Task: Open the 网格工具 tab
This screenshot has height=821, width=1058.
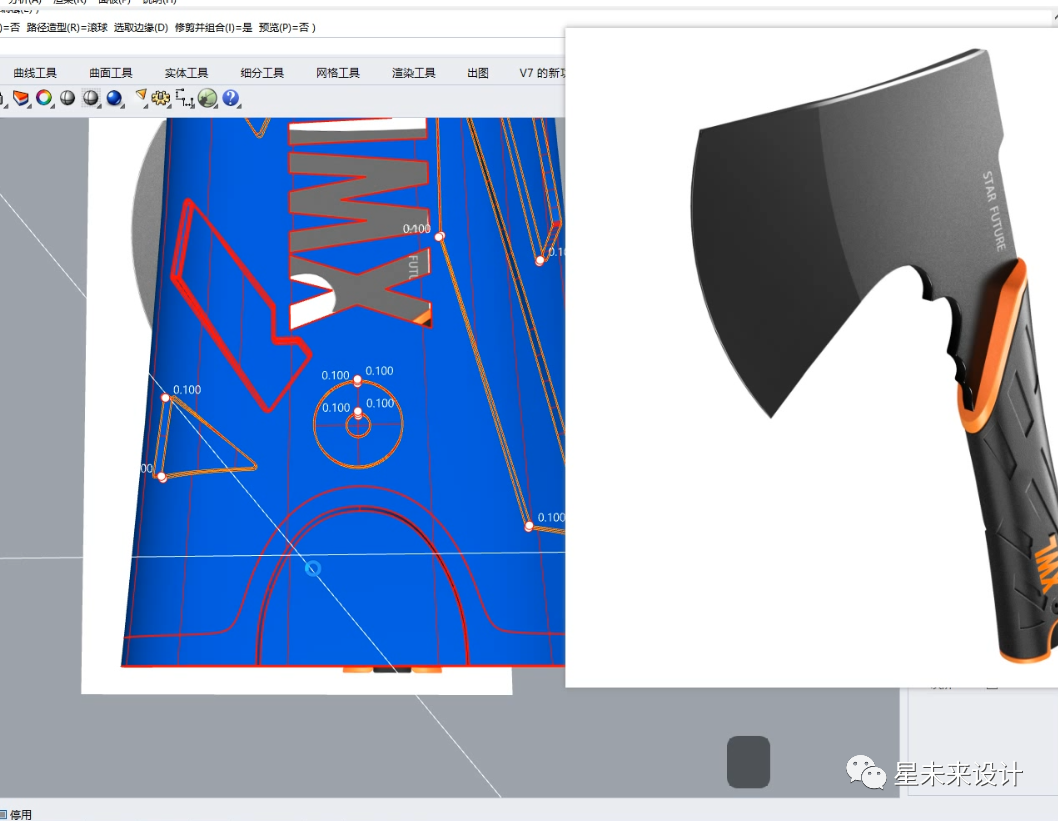Action: (x=338, y=73)
